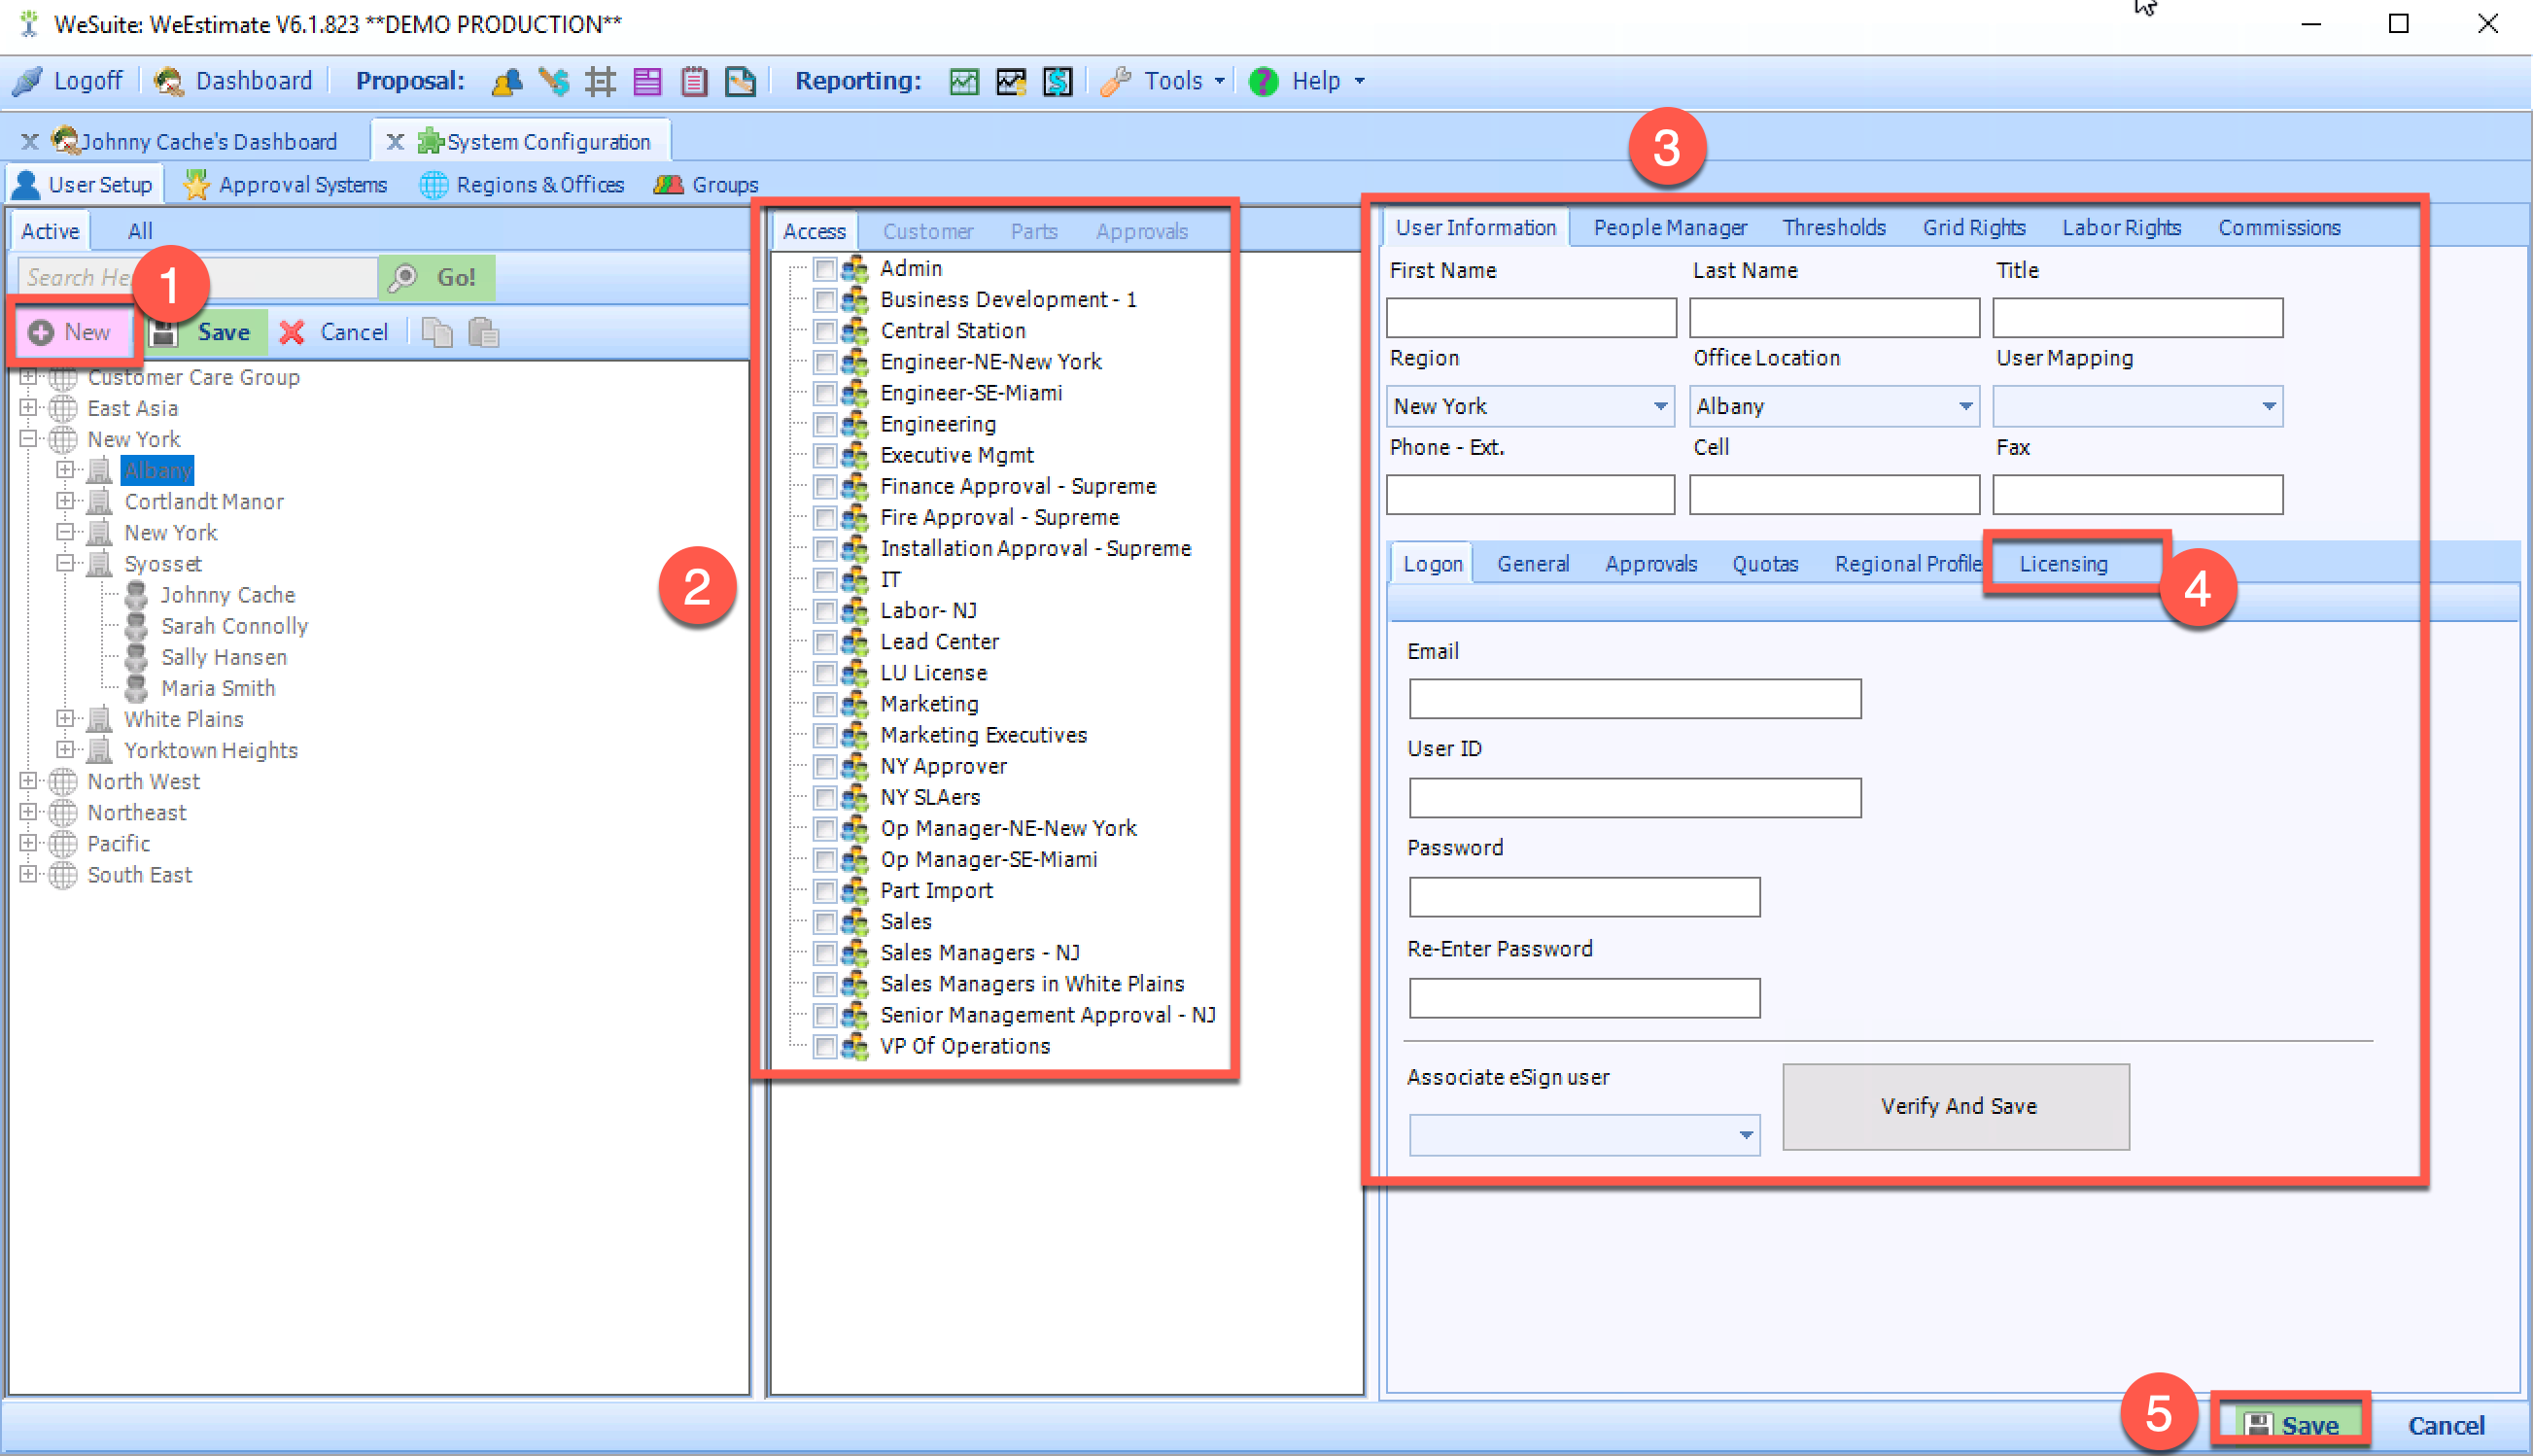2533x1456 pixels.
Task: Open the Help dropdown menu
Action: [1307, 81]
